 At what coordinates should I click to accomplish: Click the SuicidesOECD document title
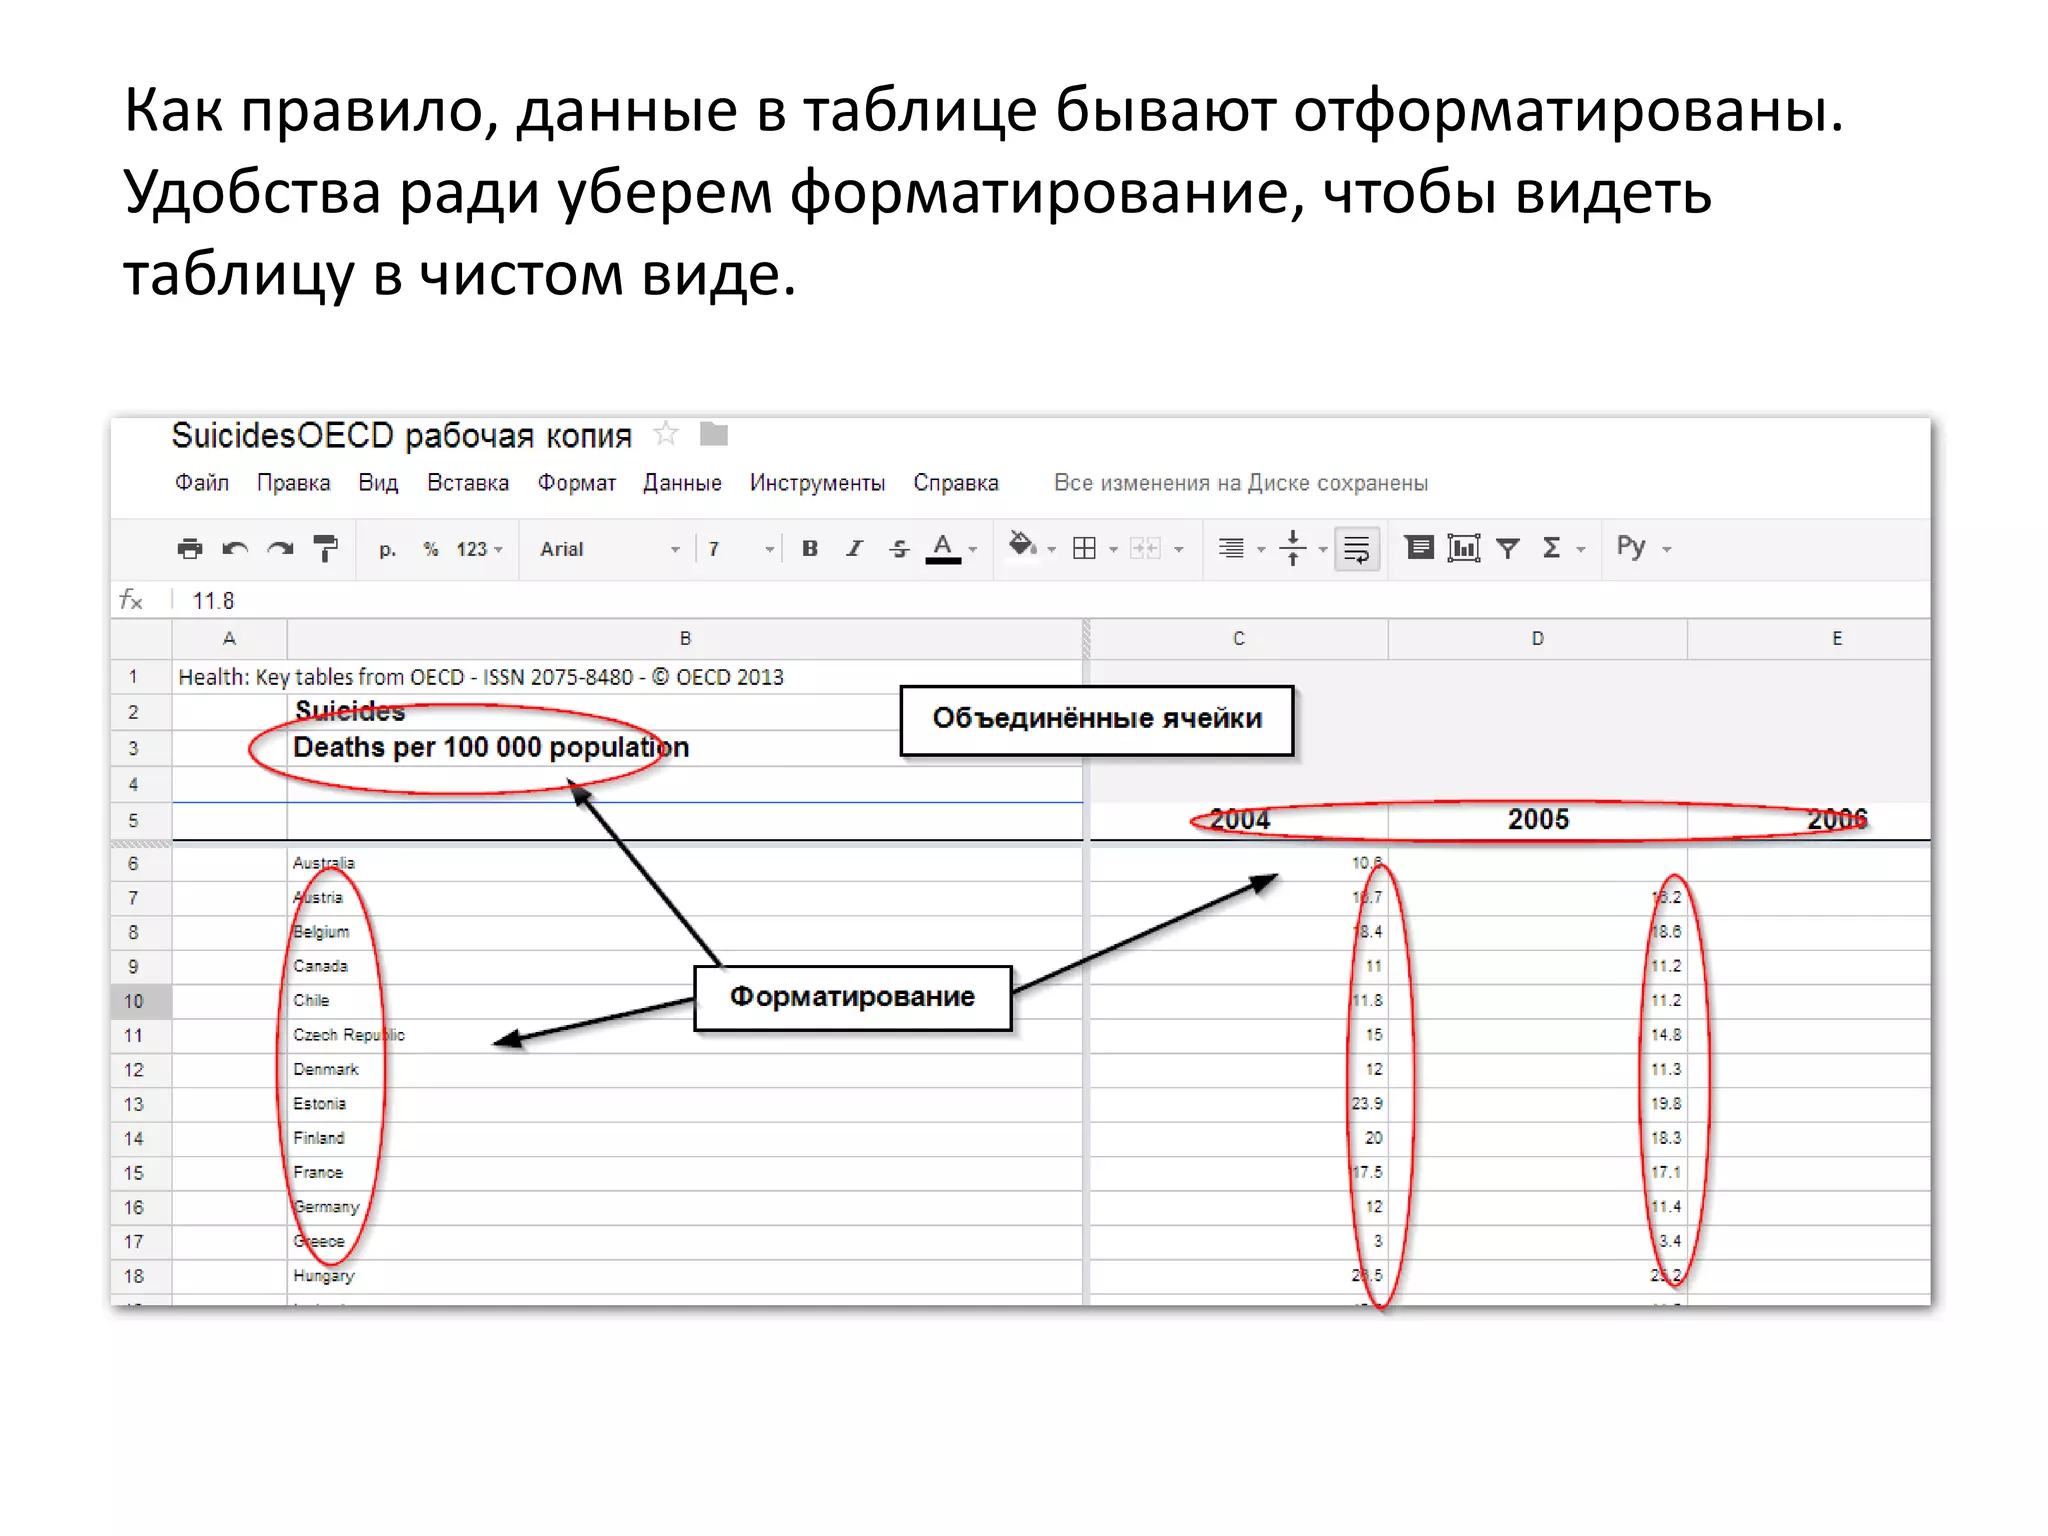coord(401,435)
